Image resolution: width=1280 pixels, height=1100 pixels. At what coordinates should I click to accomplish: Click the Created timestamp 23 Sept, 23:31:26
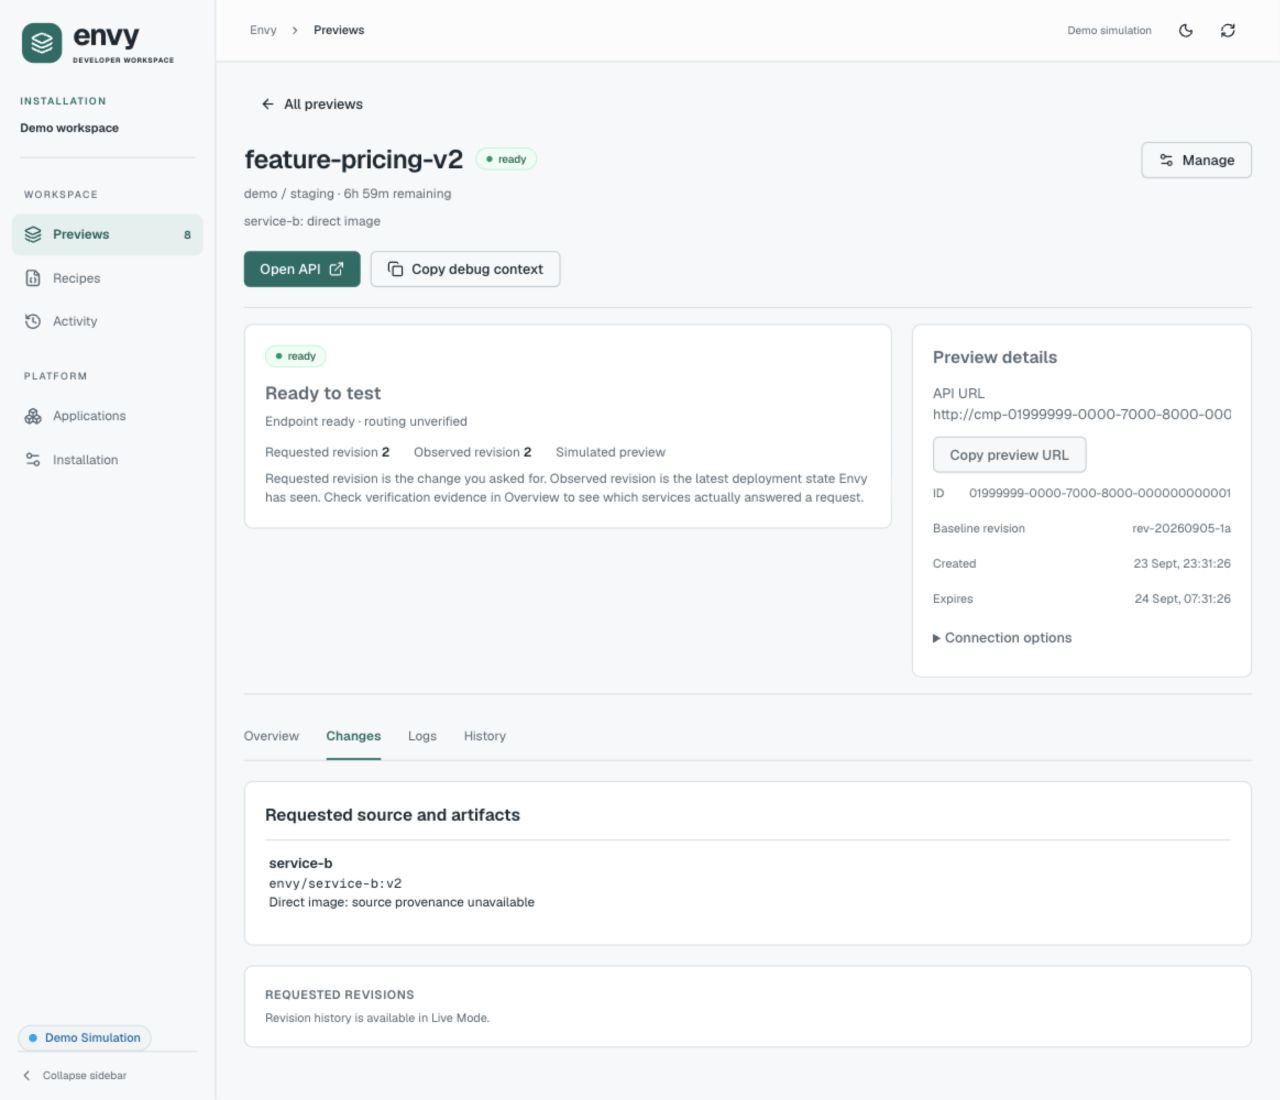tap(1182, 564)
